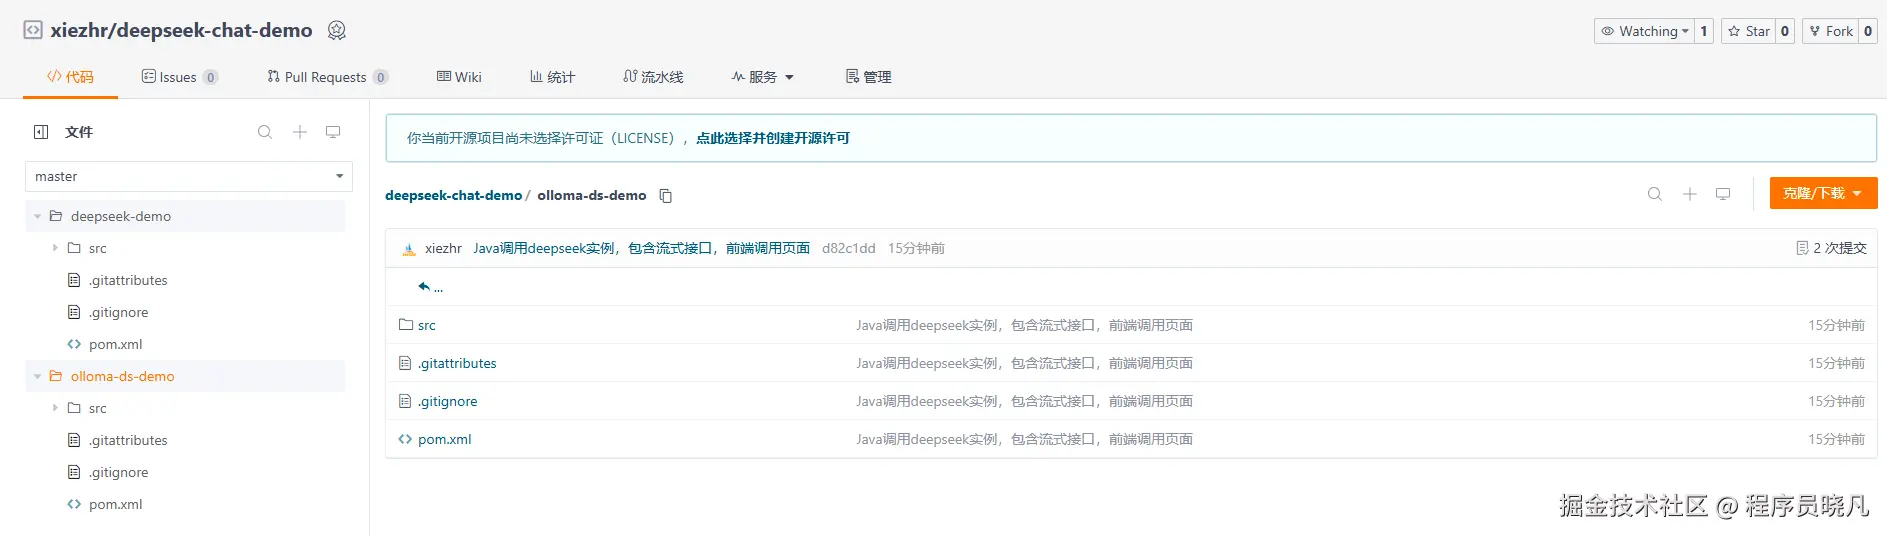Open the 统计 tab
The height and width of the screenshot is (537, 1887).
(x=552, y=77)
